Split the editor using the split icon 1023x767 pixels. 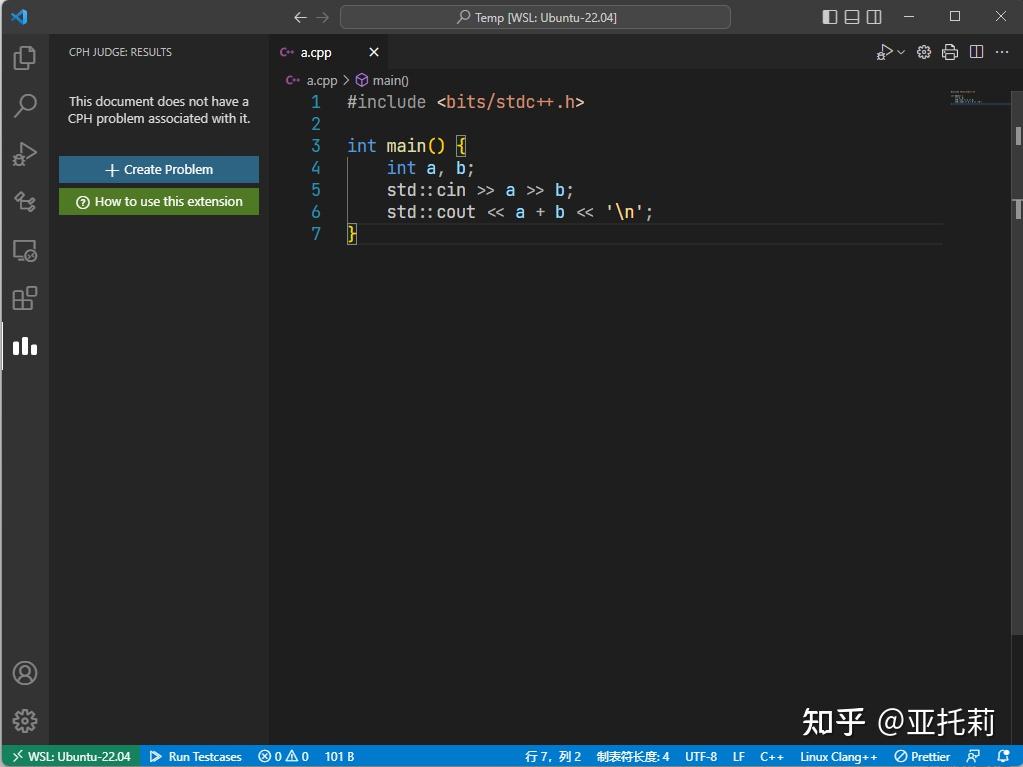point(975,52)
